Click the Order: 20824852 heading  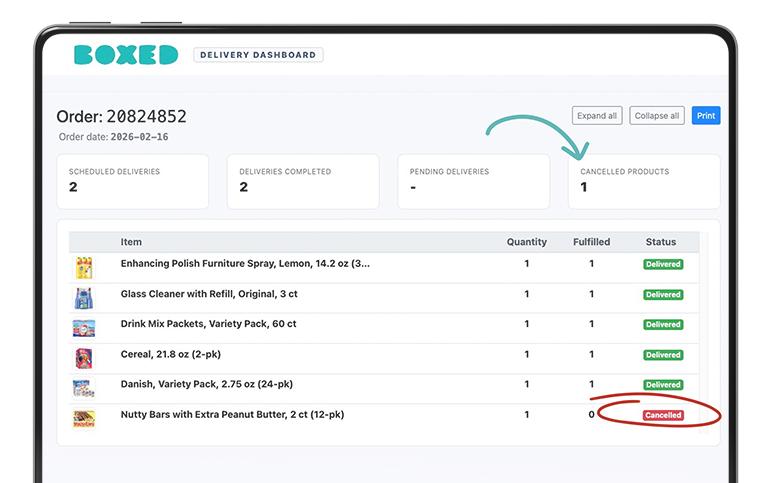click(121, 116)
